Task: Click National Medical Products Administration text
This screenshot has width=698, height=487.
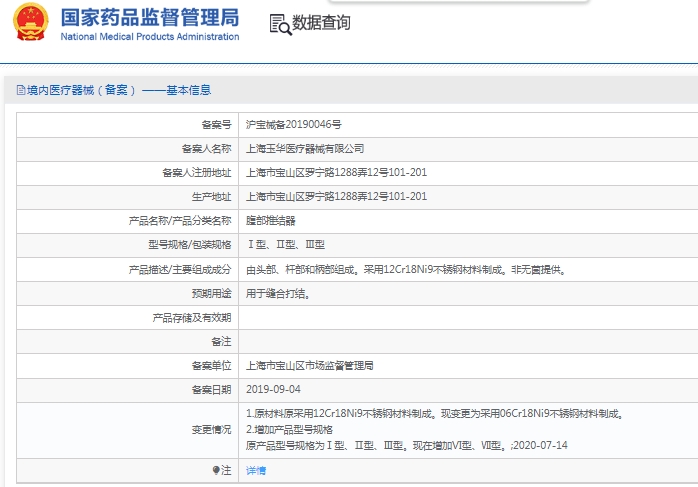Action: pos(150,37)
